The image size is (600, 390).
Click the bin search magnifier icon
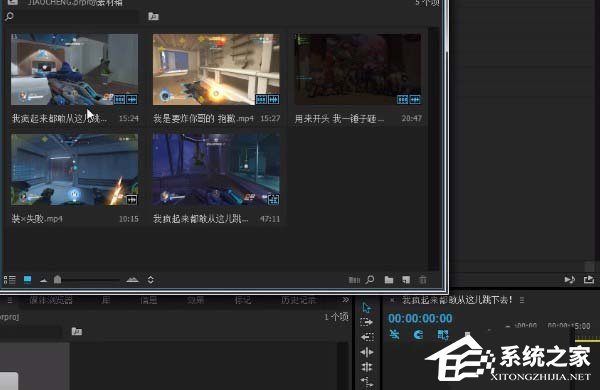[x=10, y=16]
